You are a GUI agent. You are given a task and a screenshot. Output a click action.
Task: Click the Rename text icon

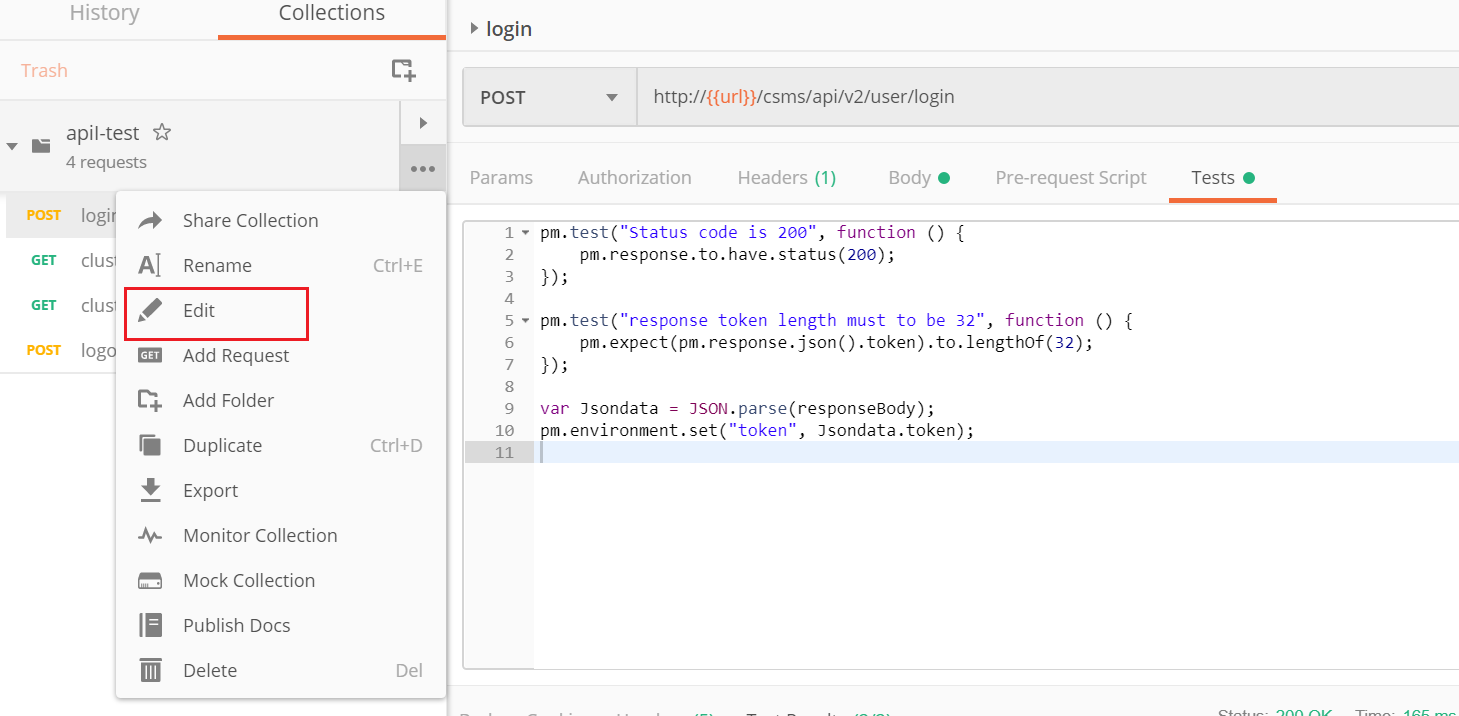pyautogui.click(x=150, y=266)
